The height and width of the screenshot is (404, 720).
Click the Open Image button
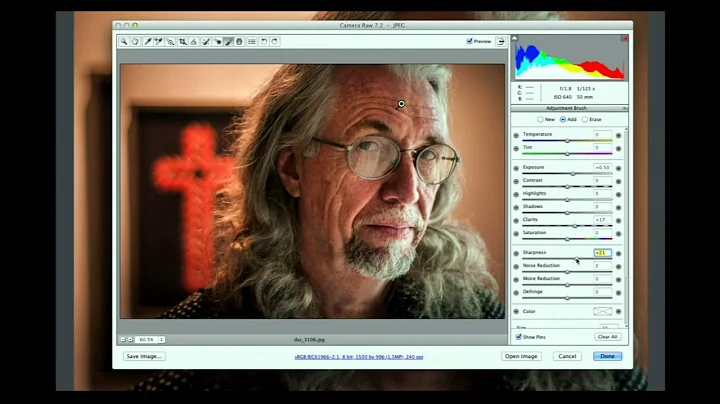coord(521,356)
